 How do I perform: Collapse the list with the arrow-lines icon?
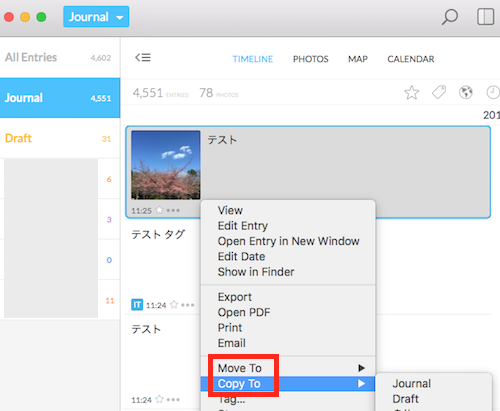tap(143, 58)
